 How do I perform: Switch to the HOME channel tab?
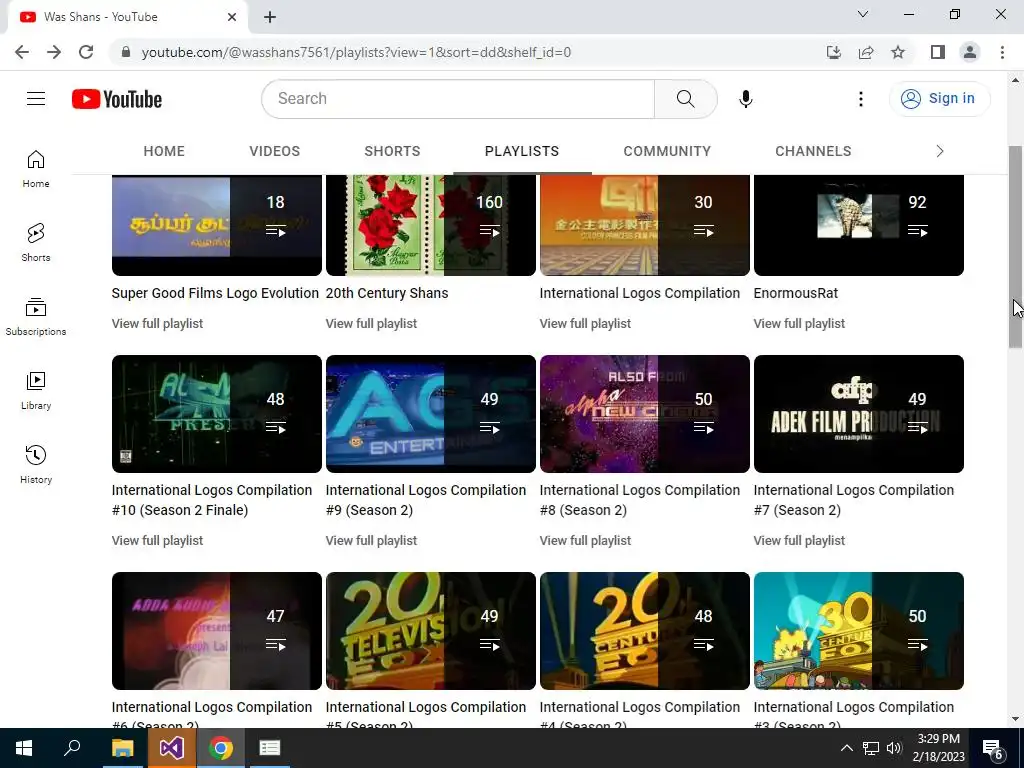tap(164, 152)
